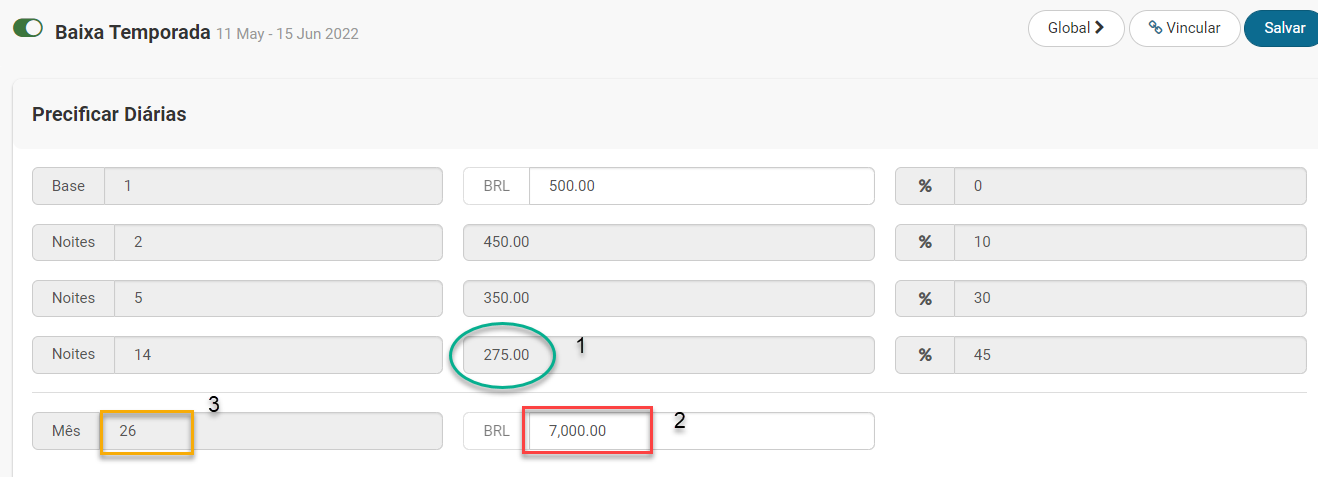1318x477 pixels.
Task: Click the BRL 500.00 base price field
Action: tap(700, 186)
